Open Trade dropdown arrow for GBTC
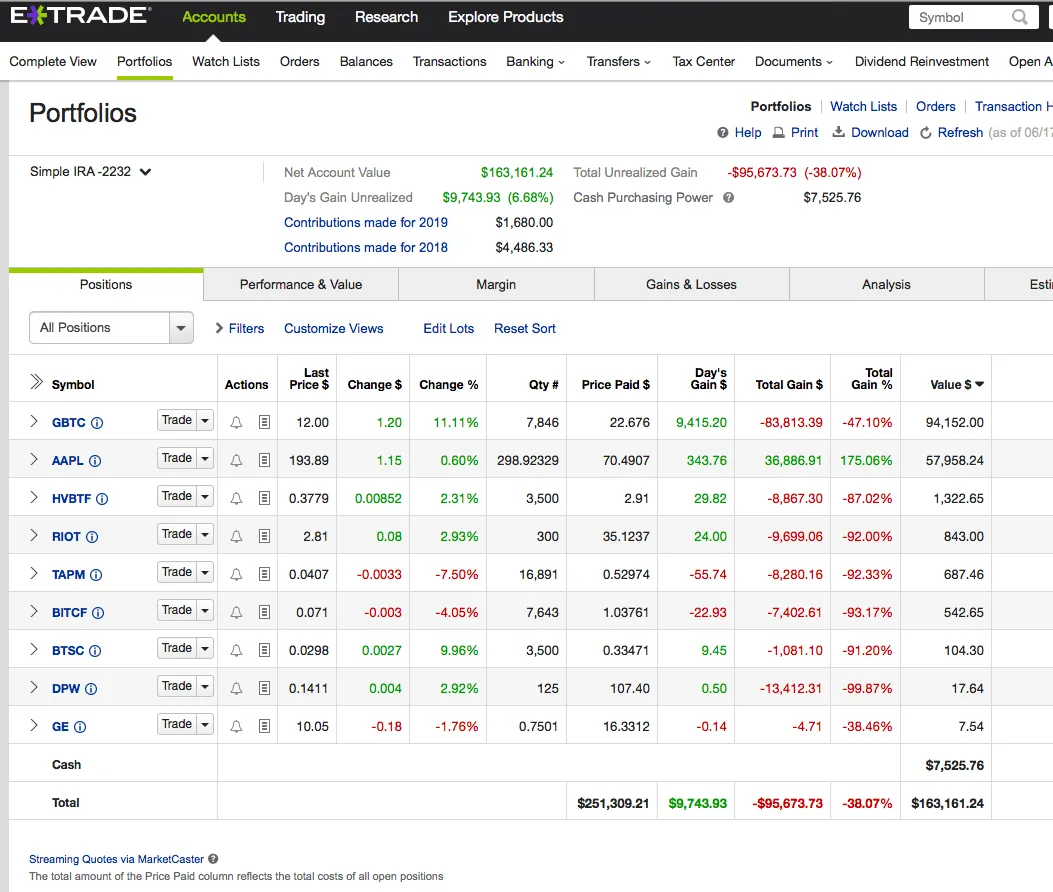The width and height of the screenshot is (1053, 892). click(x=205, y=420)
